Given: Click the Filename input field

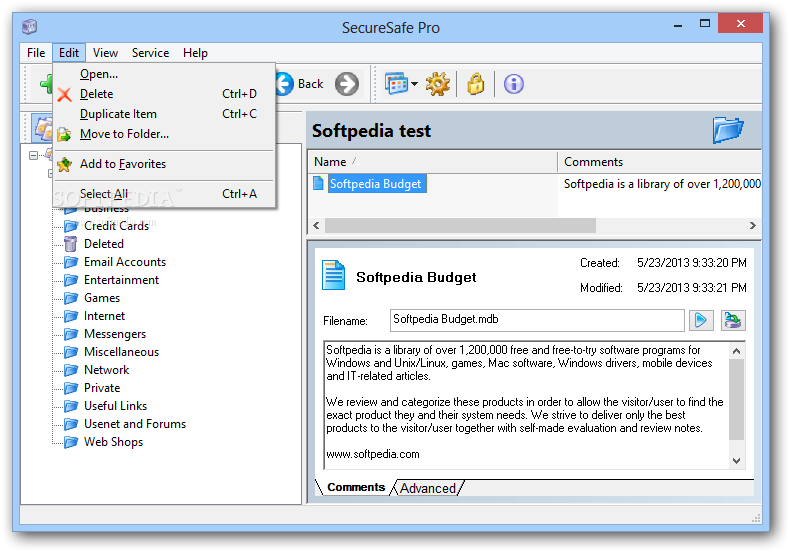Looking at the screenshot, I should pyautogui.click(x=537, y=320).
